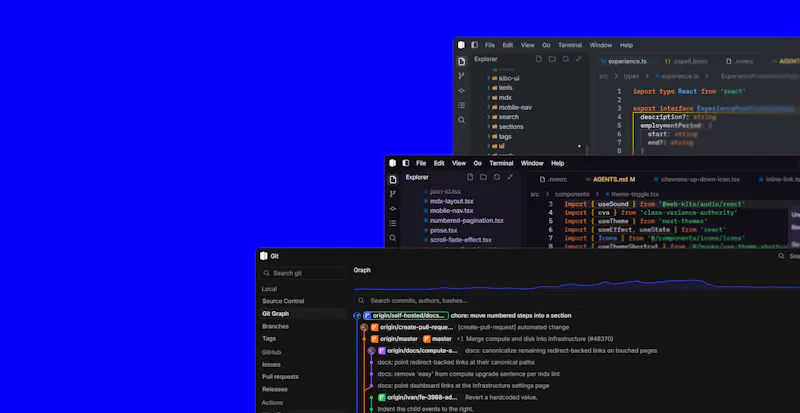Open list outline icon in middle window sidebar
This screenshot has width=800, height=413.
[392, 223]
